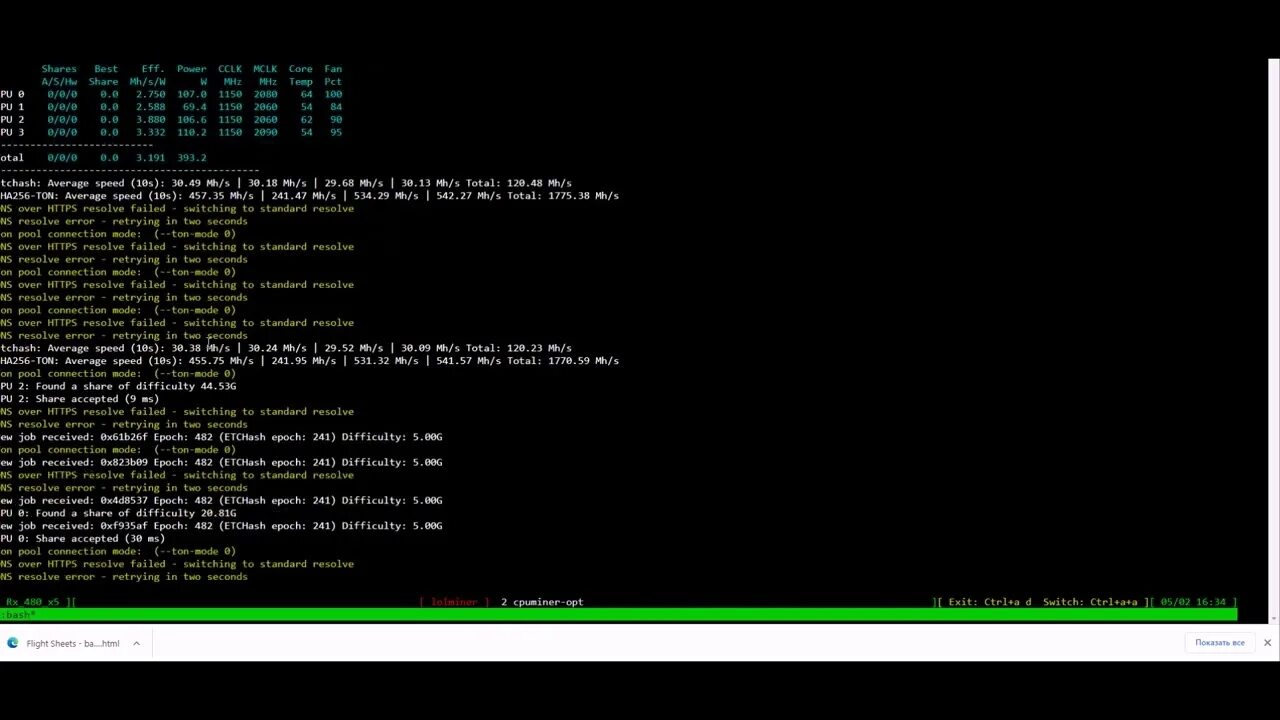Image resolution: width=1280 pixels, height=720 pixels.
Task: Click 'Total: 1770.59 Mh/s' text
Action: tap(563, 361)
